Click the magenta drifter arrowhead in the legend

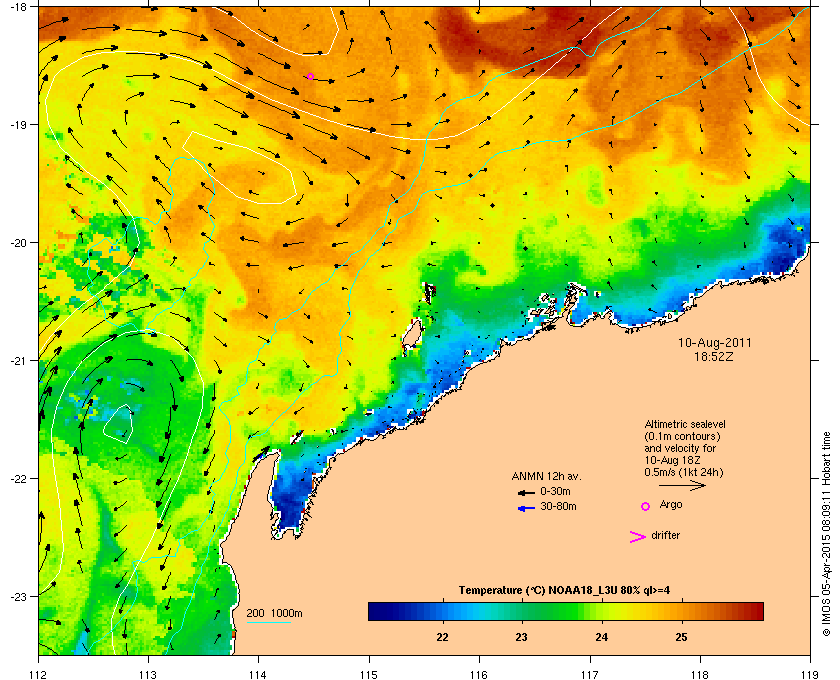tap(638, 537)
